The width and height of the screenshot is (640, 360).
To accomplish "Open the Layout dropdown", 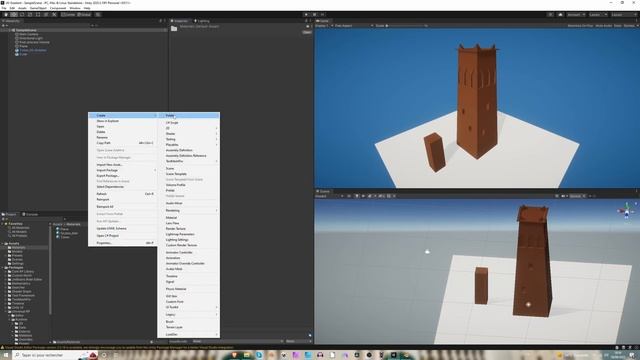I will tap(624, 14).
